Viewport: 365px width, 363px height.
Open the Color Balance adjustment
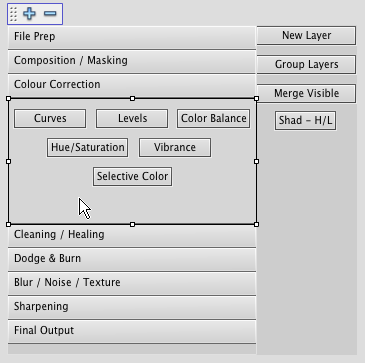(214, 119)
